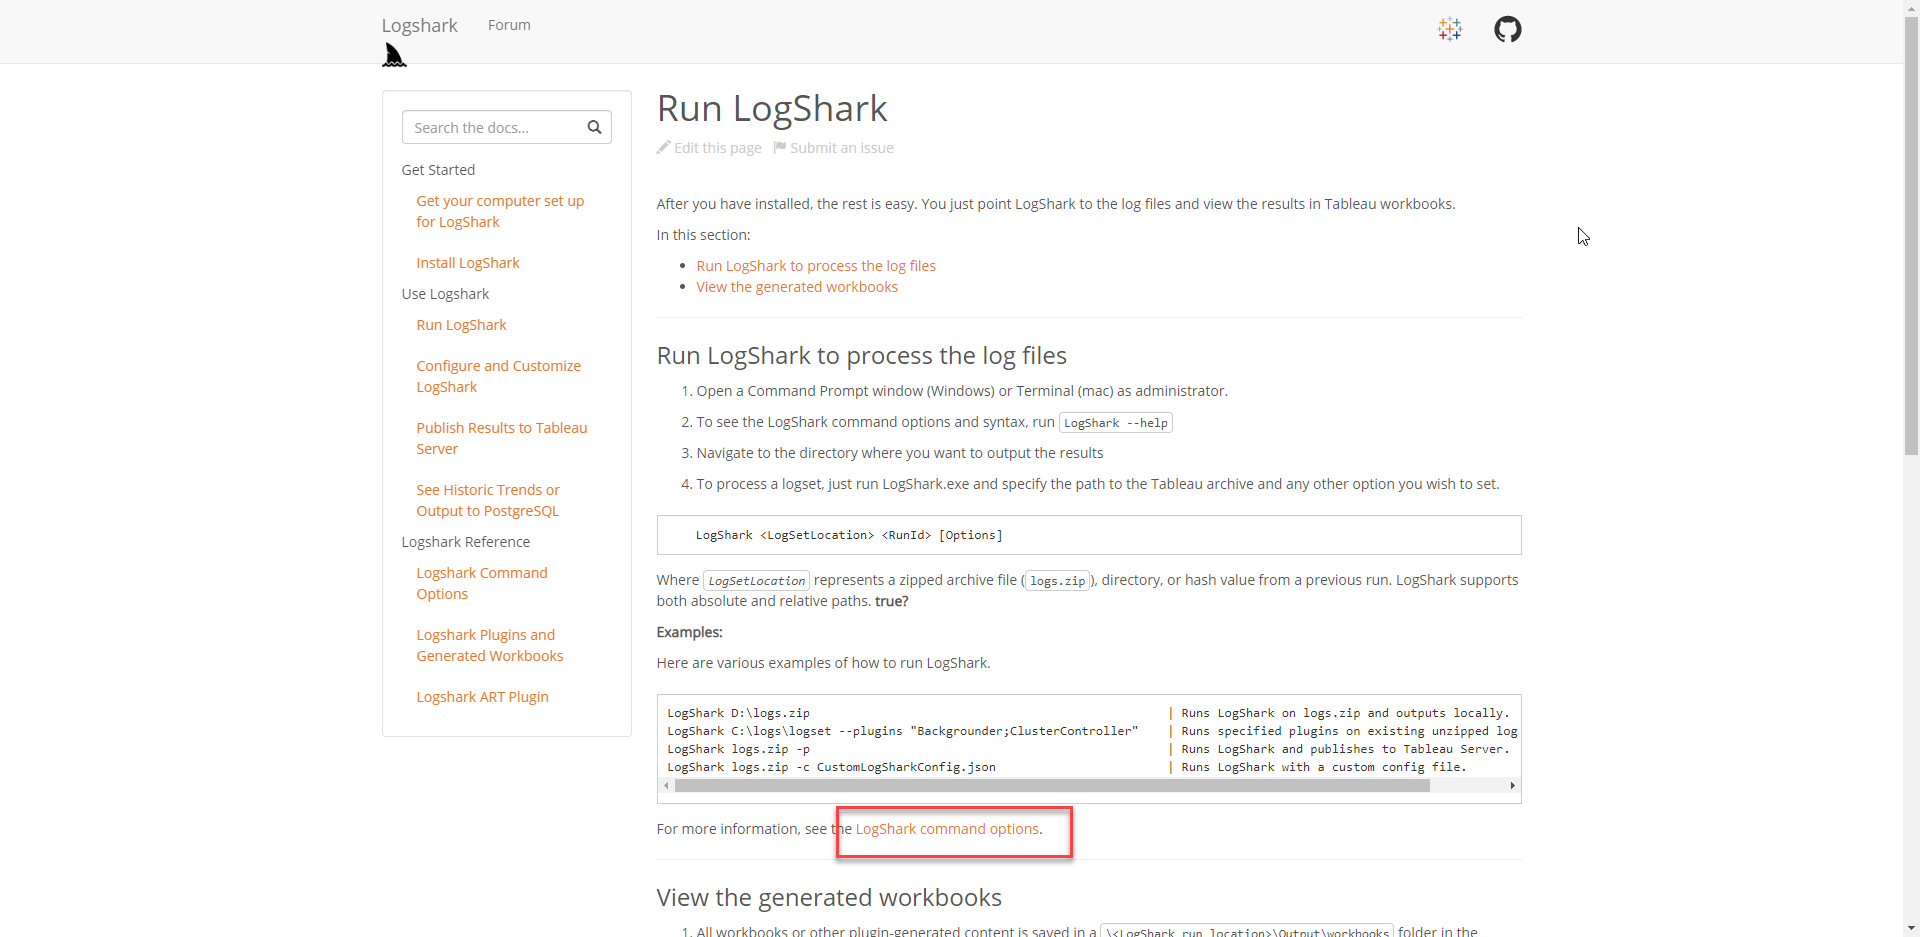Click the page scrollbar up arrow
This screenshot has height=937, width=1920.
click(1911, 7)
